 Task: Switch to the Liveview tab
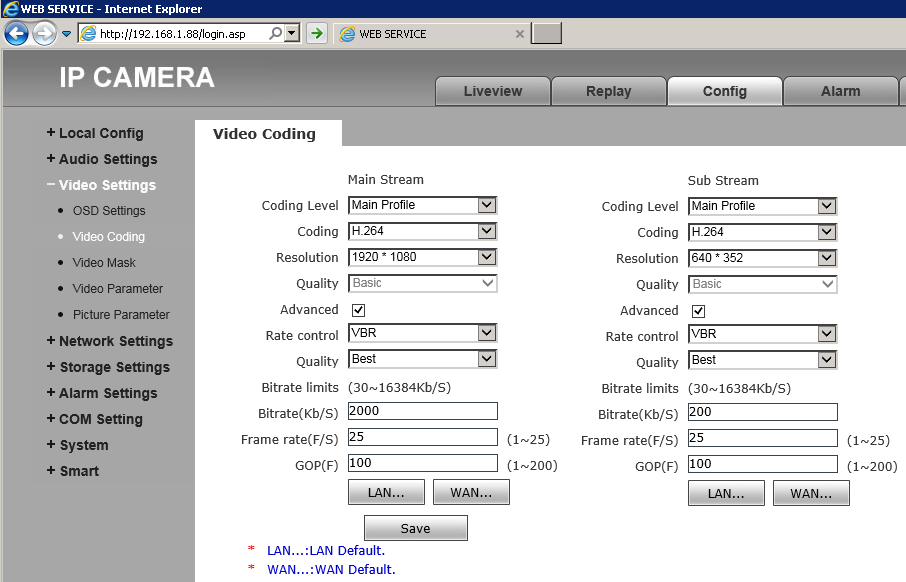click(492, 91)
